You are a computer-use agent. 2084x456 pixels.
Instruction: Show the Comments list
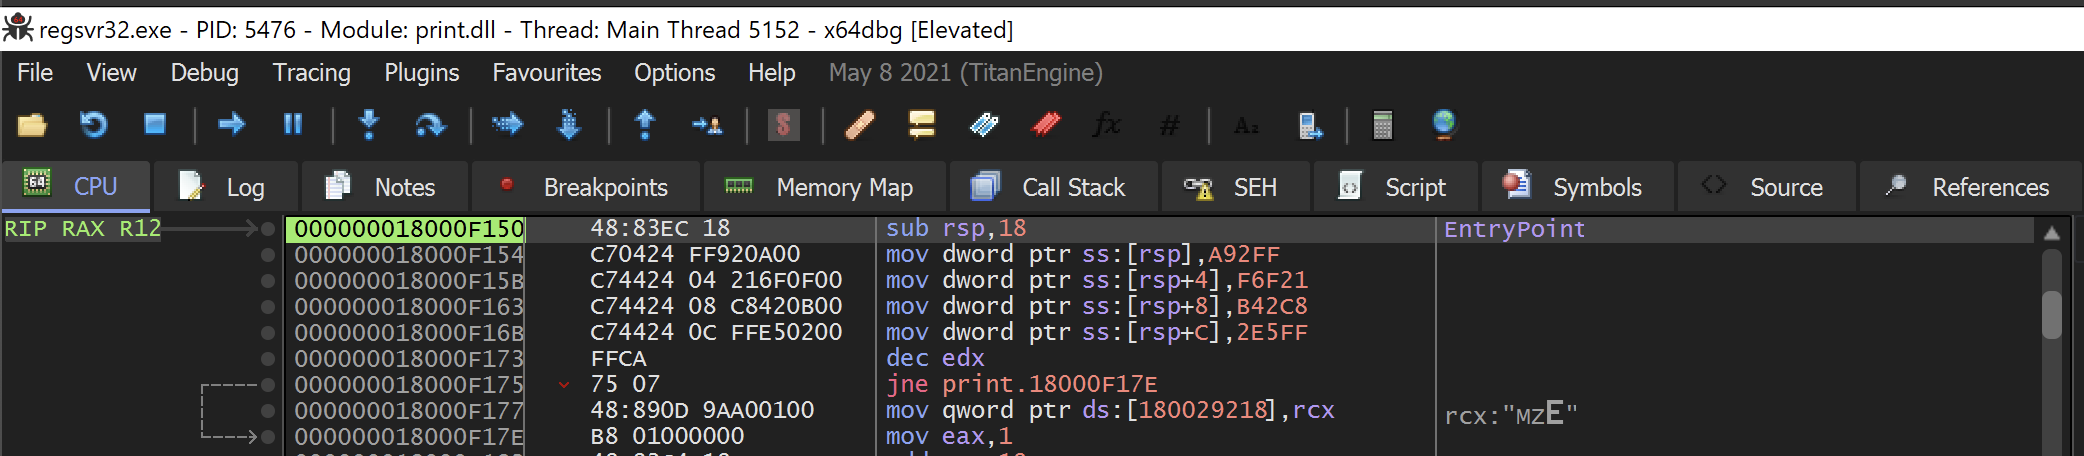tap(921, 125)
